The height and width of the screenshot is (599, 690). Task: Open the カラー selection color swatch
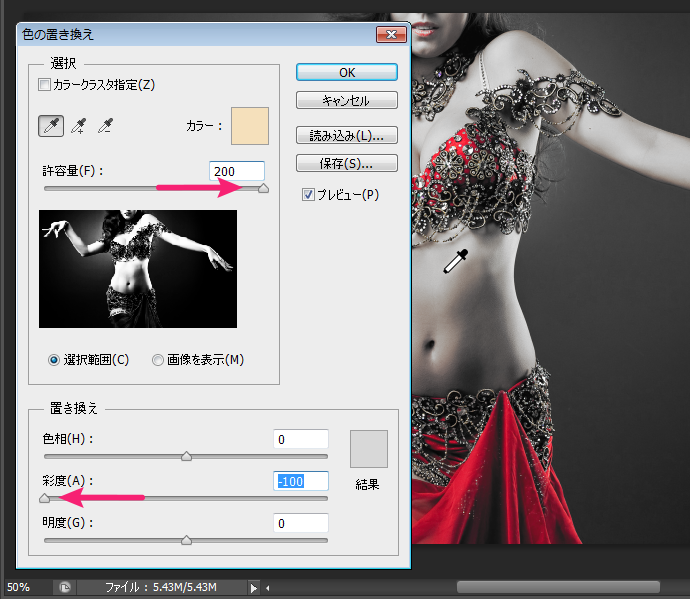point(248,127)
